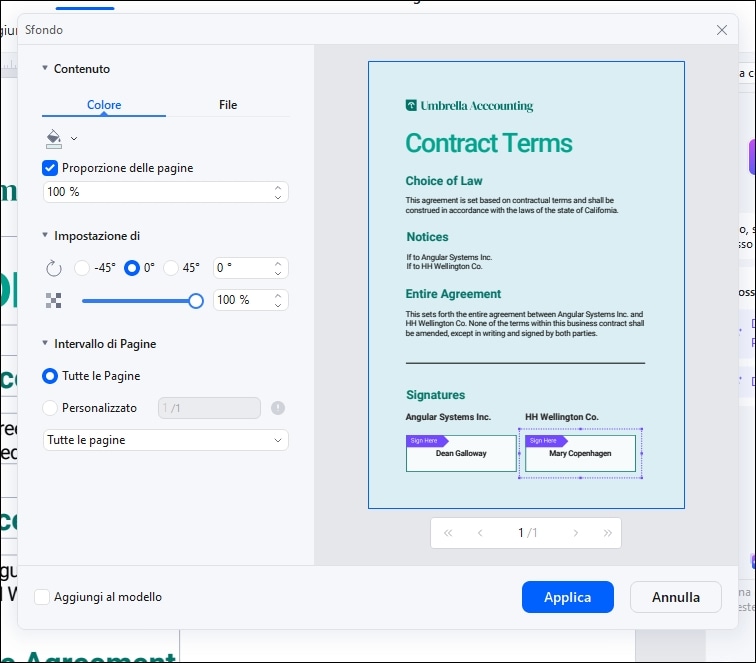Close the Sfondo dialog

(722, 30)
